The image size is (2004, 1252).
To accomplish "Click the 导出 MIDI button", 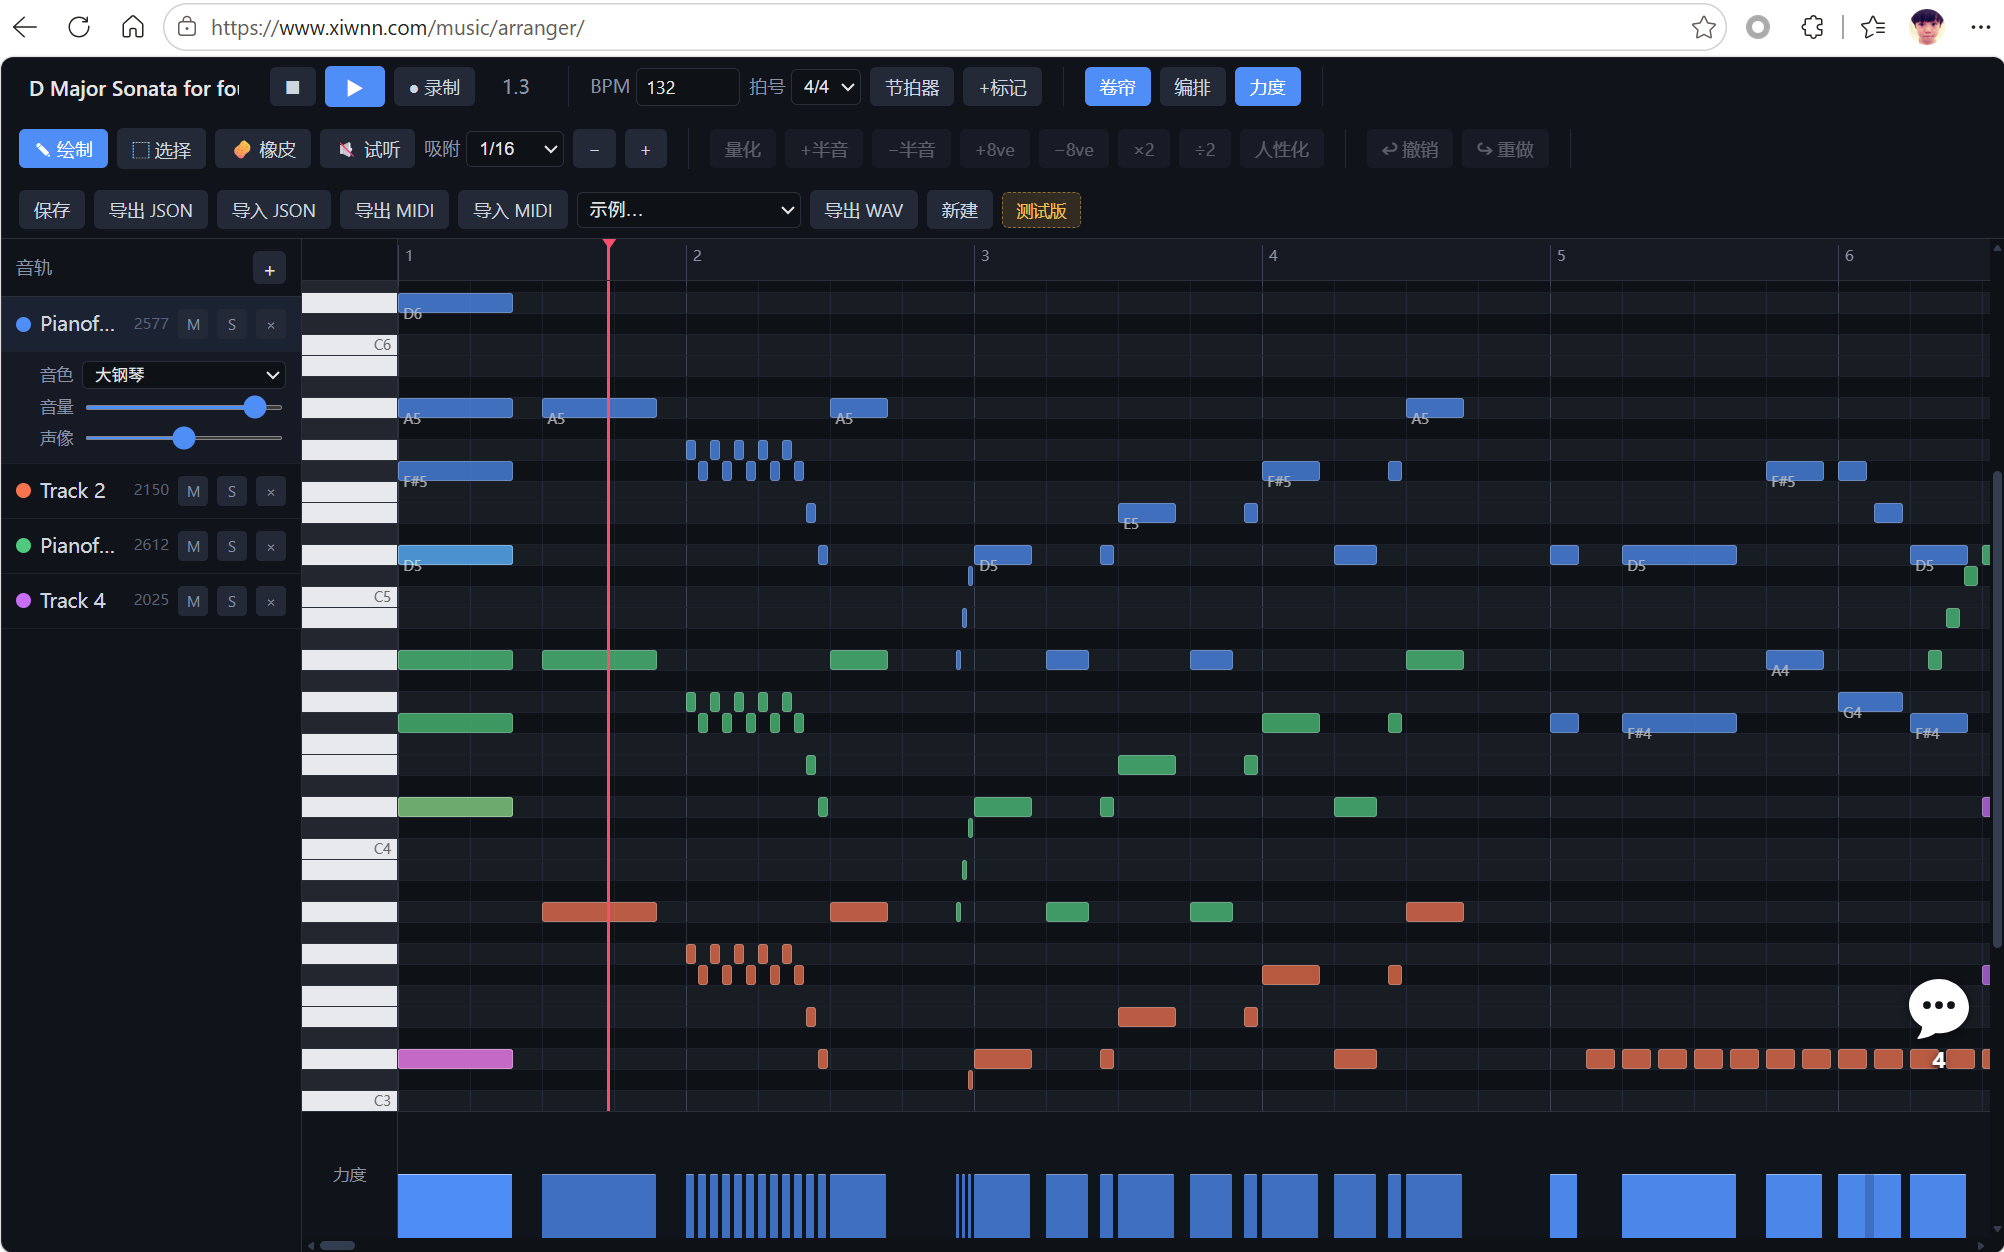I will [394, 210].
